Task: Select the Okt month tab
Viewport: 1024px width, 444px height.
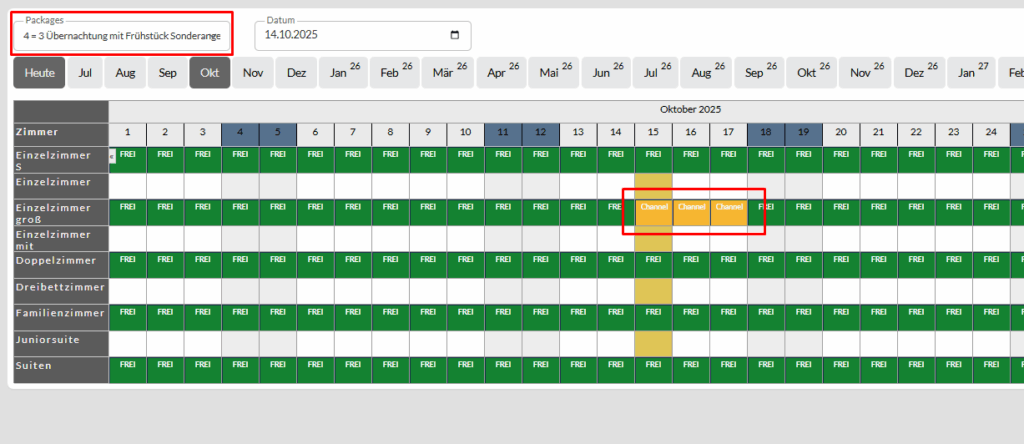Action: coord(210,73)
